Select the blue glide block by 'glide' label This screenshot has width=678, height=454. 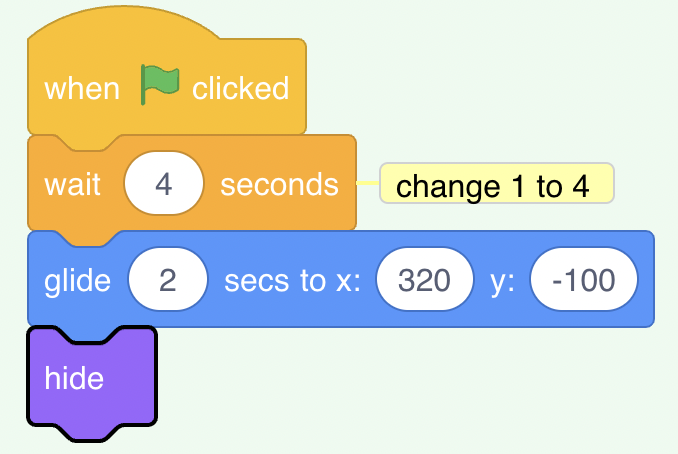tap(77, 281)
